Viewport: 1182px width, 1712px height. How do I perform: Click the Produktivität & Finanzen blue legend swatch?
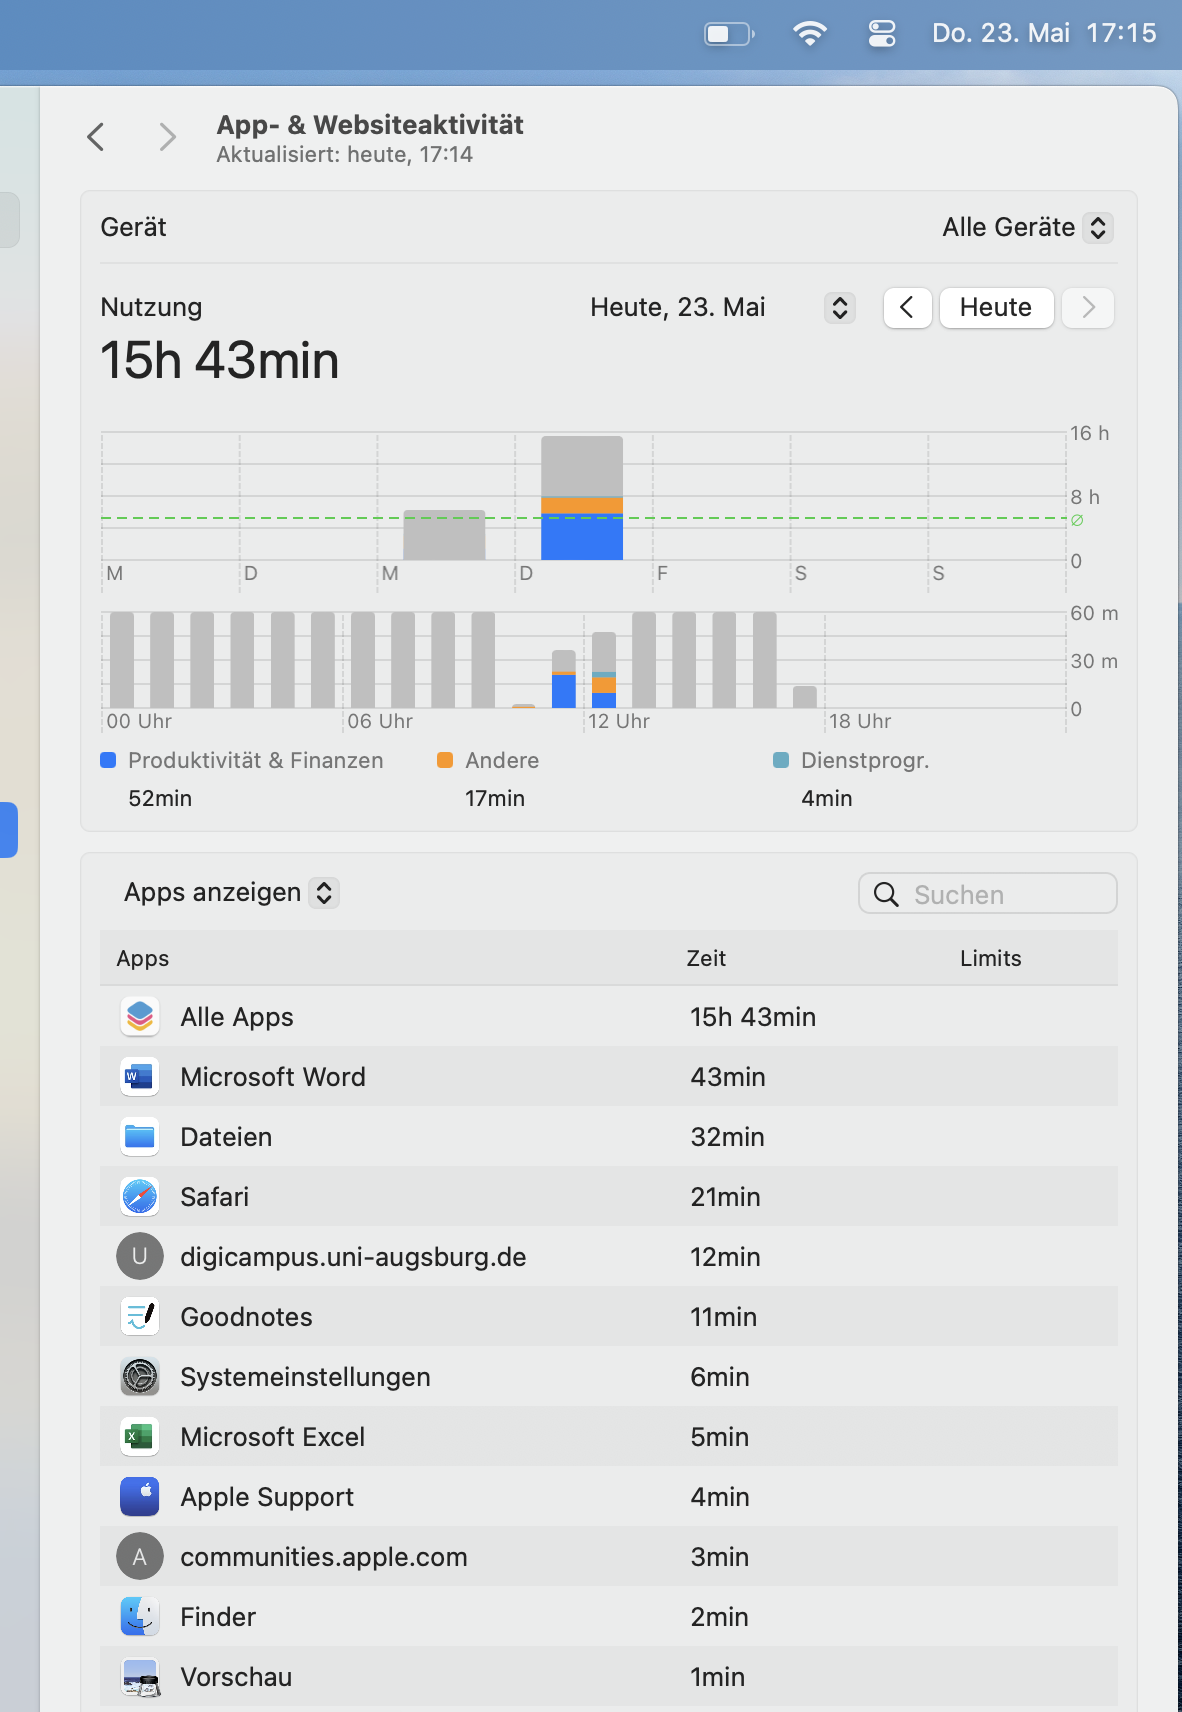click(x=109, y=760)
